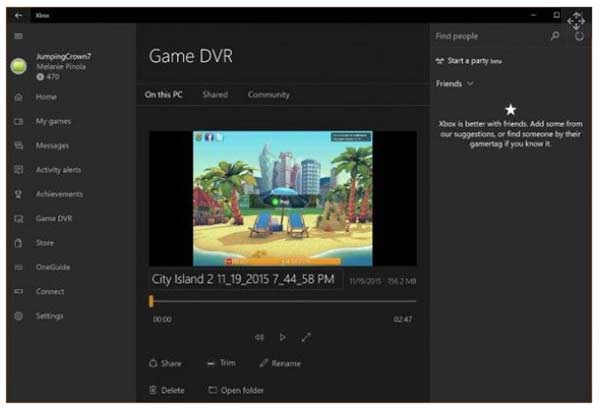This screenshot has height=408, width=600.
Task: Open Activity alerts in sidebar
Action: point(59,170)
